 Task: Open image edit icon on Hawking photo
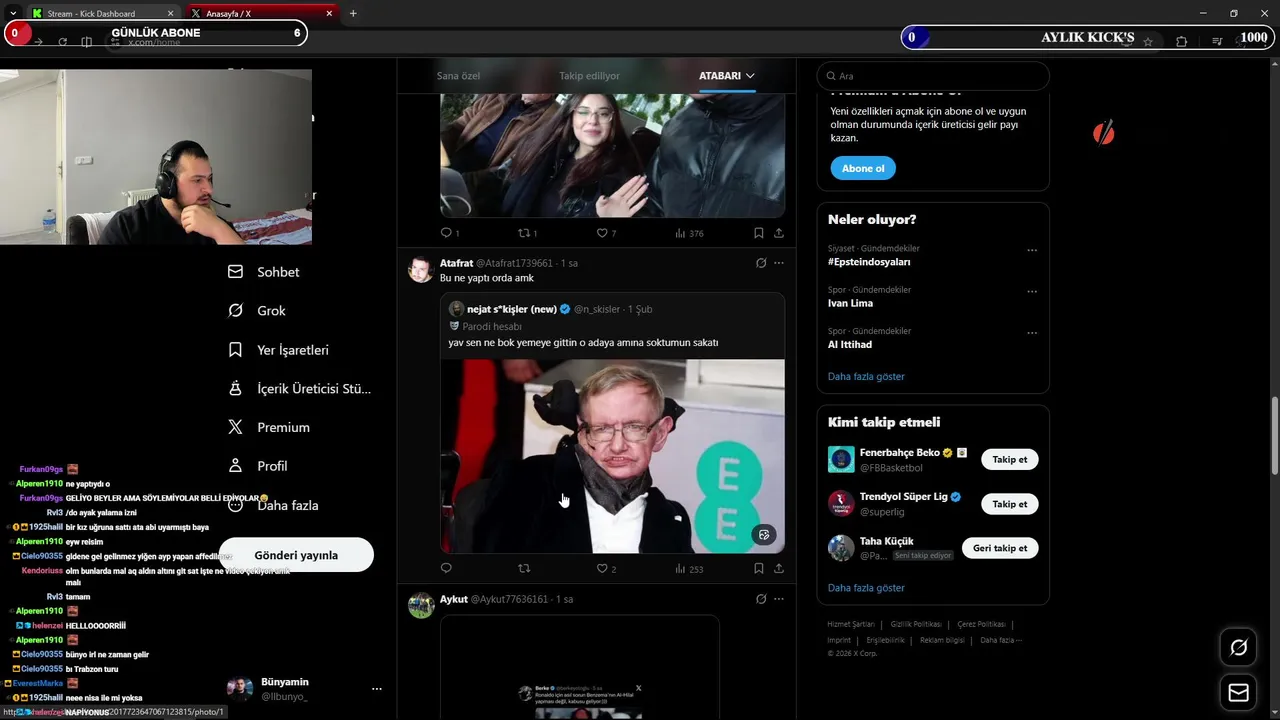pos(764,535)
